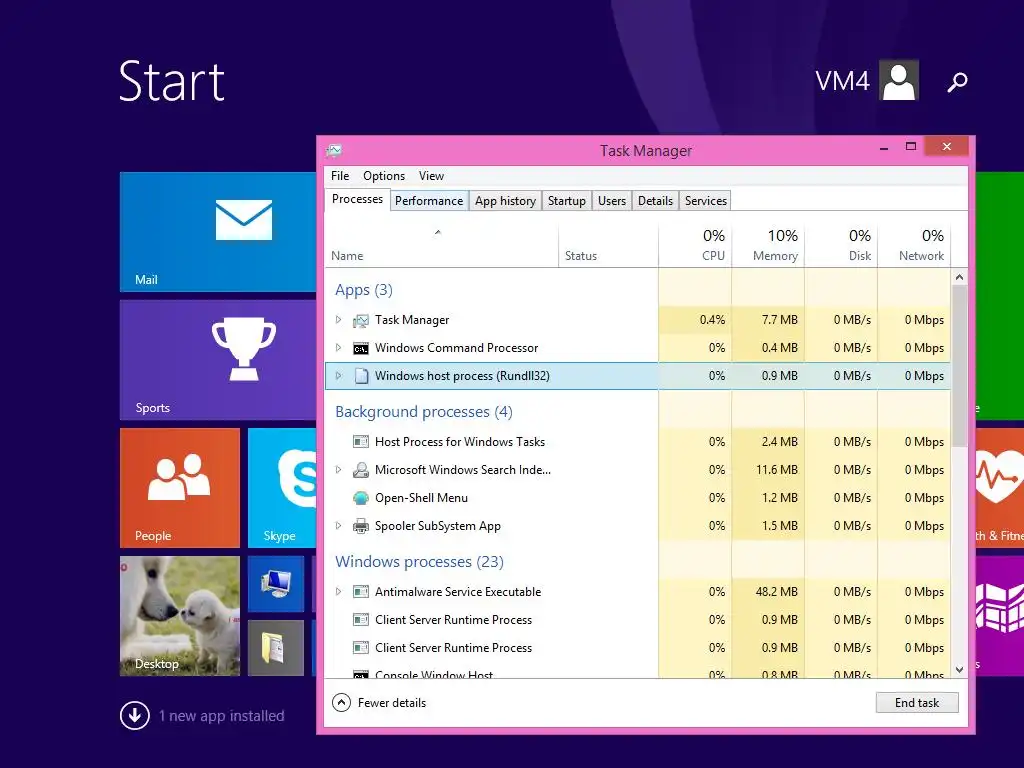Screen dimensions: 1024x768
Task: Click the scrollbar up arrow
Action: click(959, 278)
